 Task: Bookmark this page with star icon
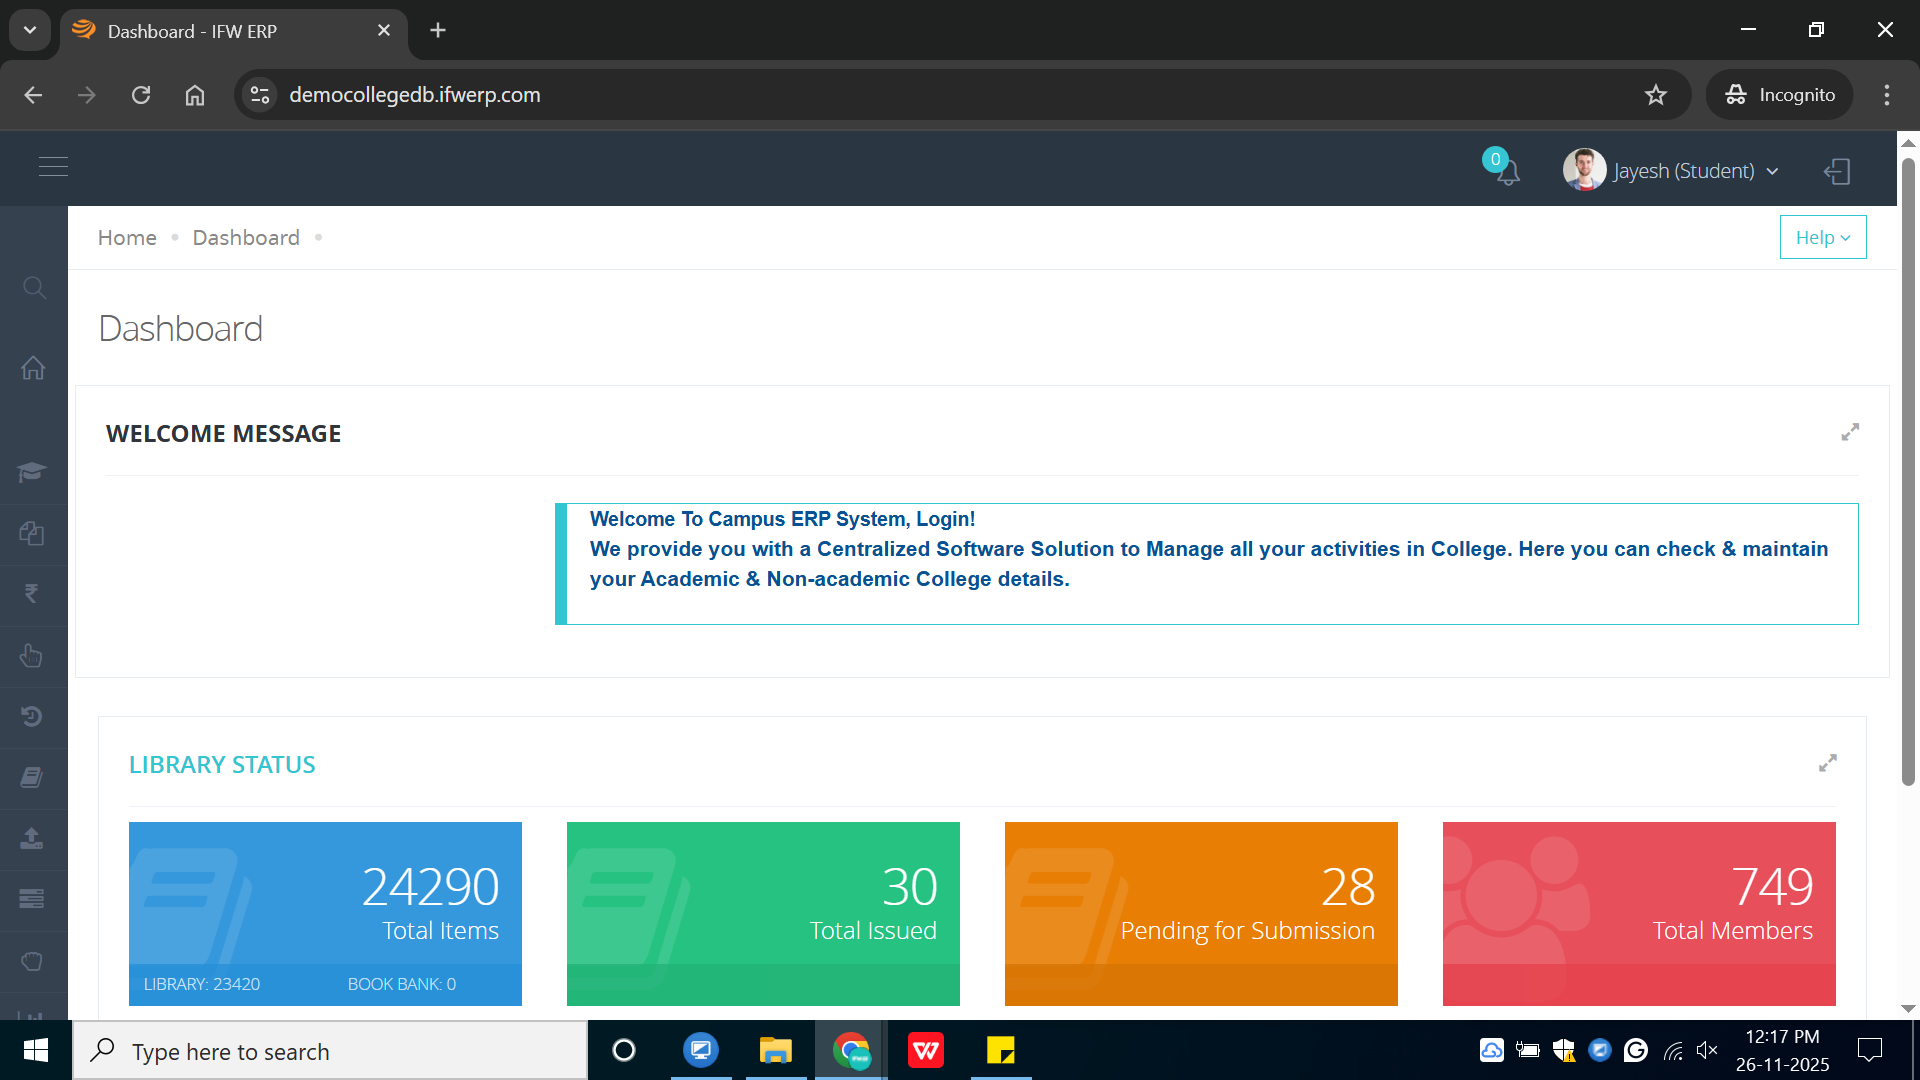click(x=1656, y=95)
